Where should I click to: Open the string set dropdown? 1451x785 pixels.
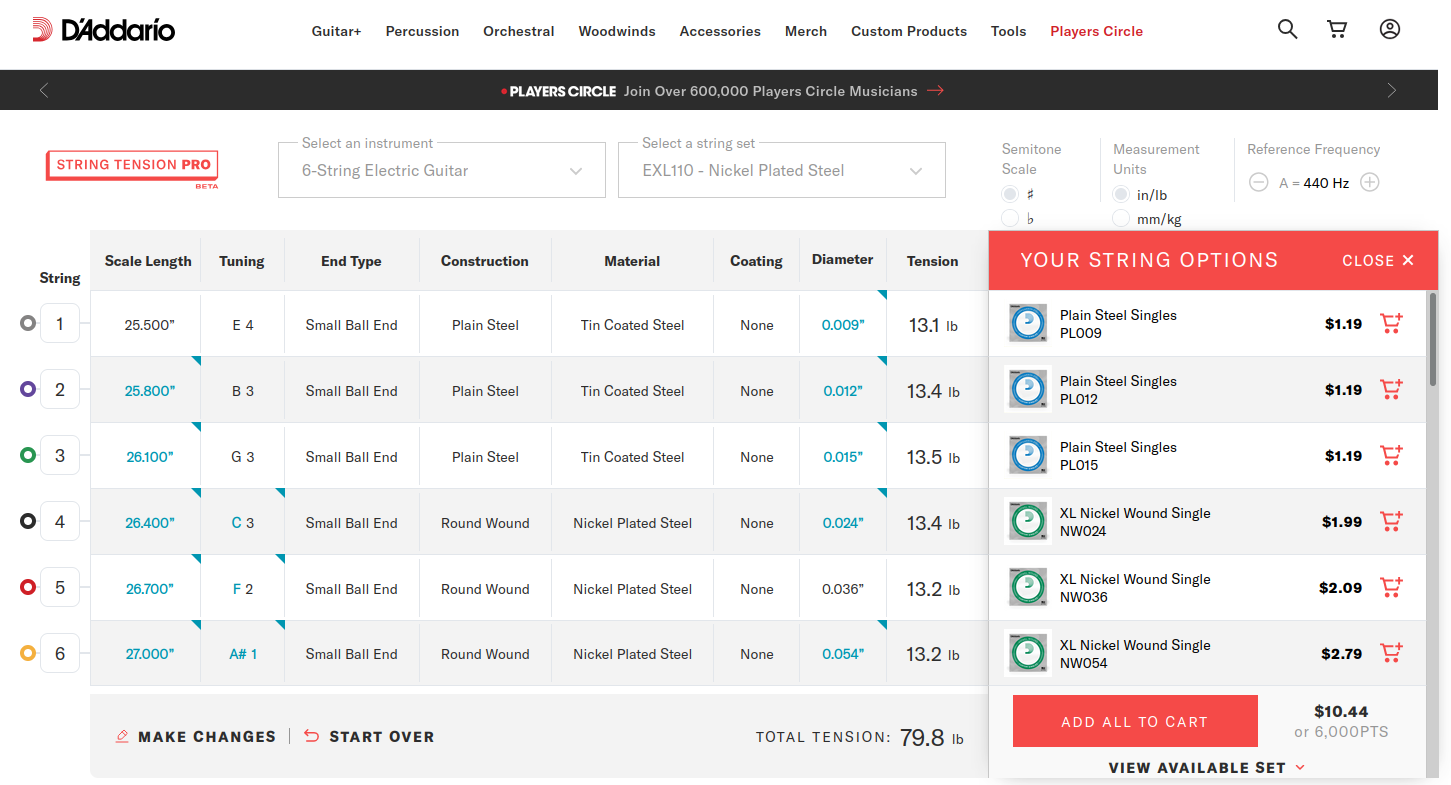point(782,170)
